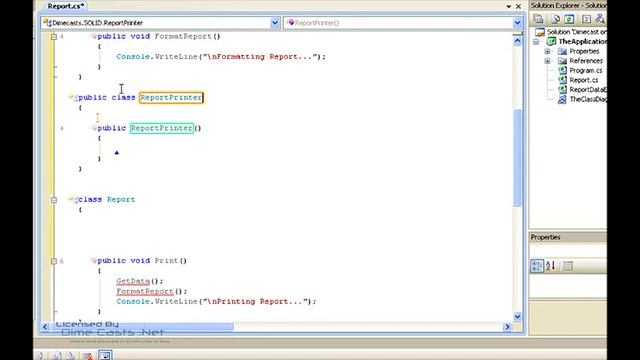Screen dimensions: 640x360
Task: Click the editor scroll up arrow
Action: click(x=518, y=41)
